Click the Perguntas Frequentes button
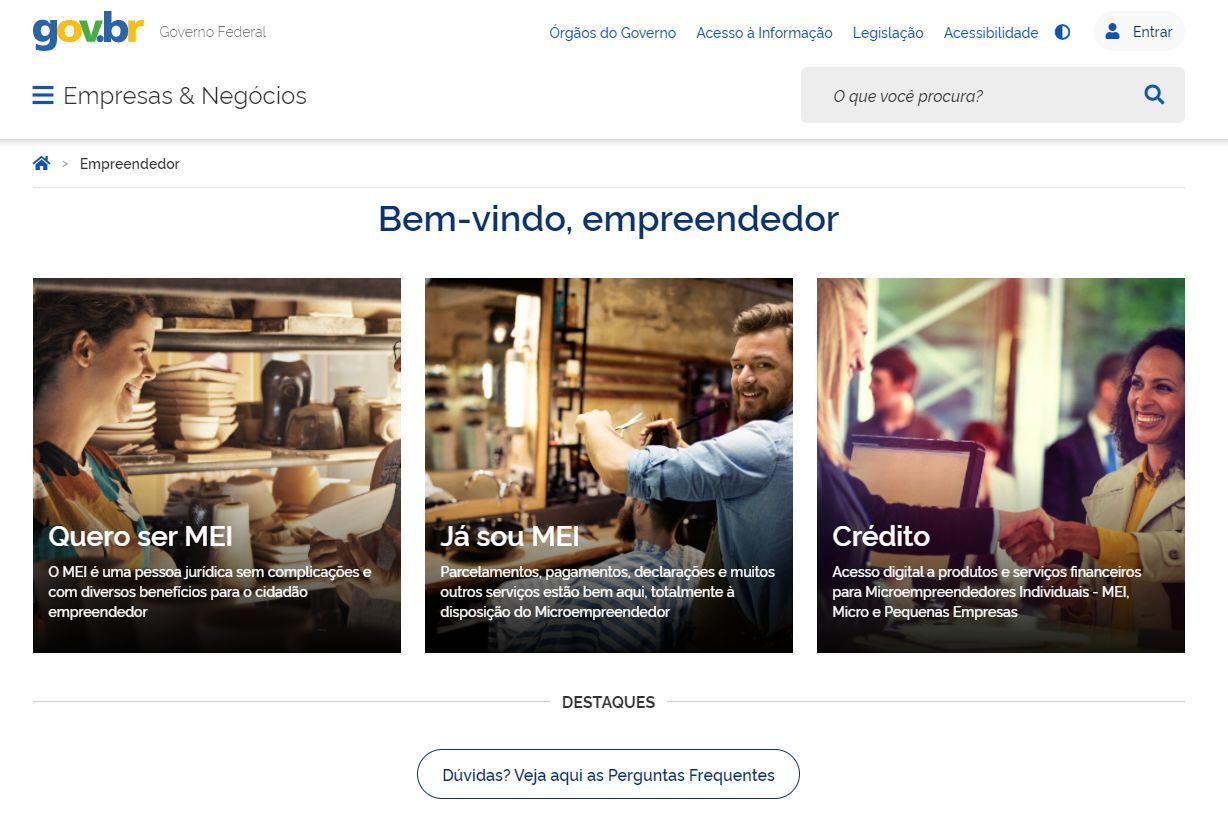The width and height of the screenshot is (1228, 819). coord(608,774)
